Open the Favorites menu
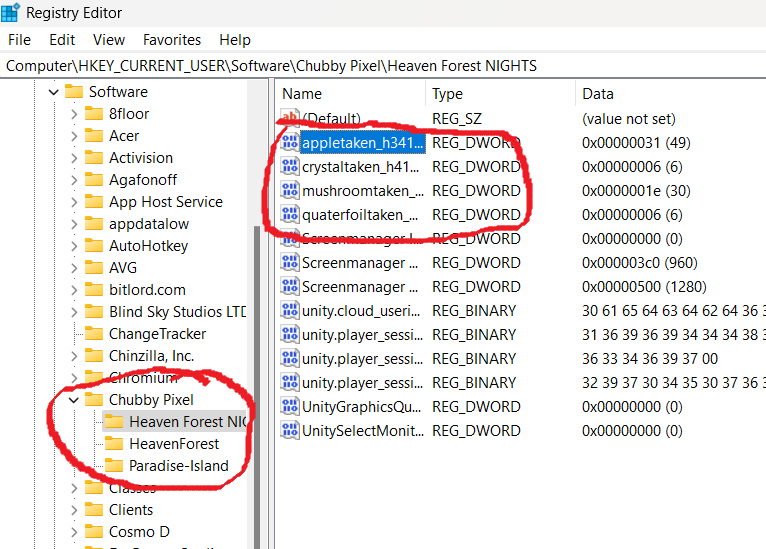 172,40
